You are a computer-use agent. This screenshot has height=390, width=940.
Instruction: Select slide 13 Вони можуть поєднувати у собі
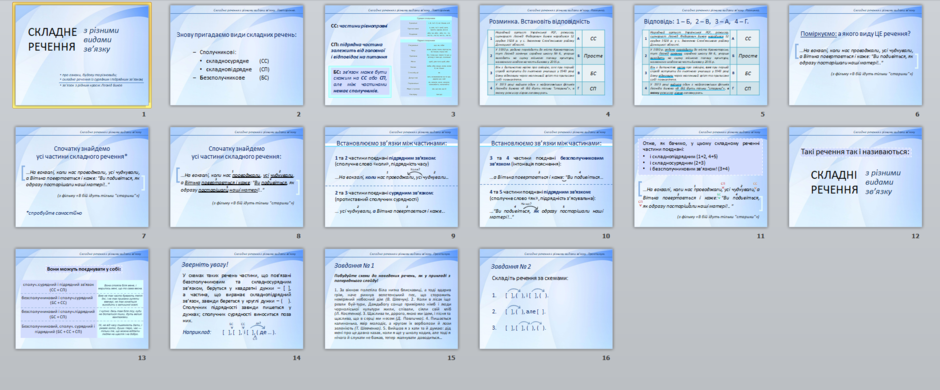pos(82,299)
